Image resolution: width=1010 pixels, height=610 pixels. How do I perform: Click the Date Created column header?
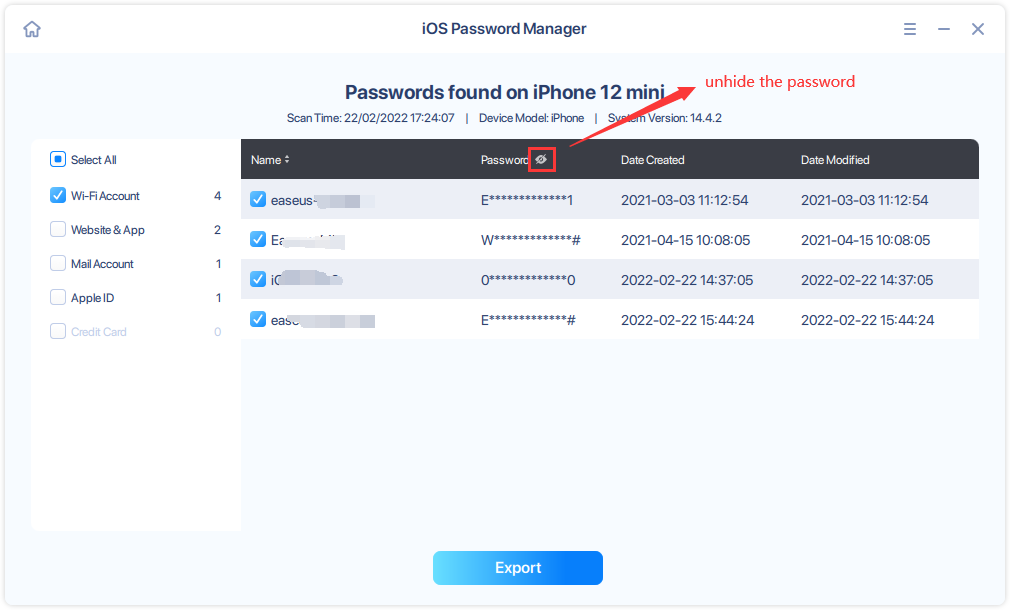pos(652,160)
